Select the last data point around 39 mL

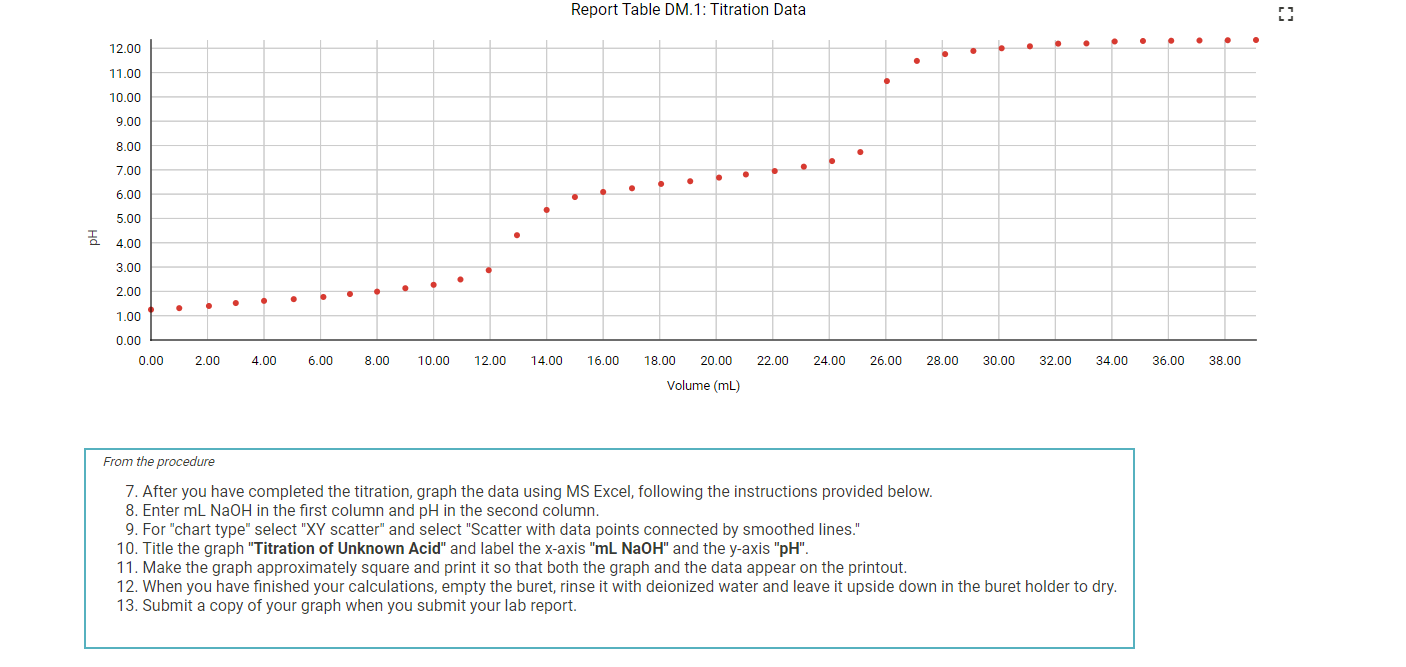1258,40
